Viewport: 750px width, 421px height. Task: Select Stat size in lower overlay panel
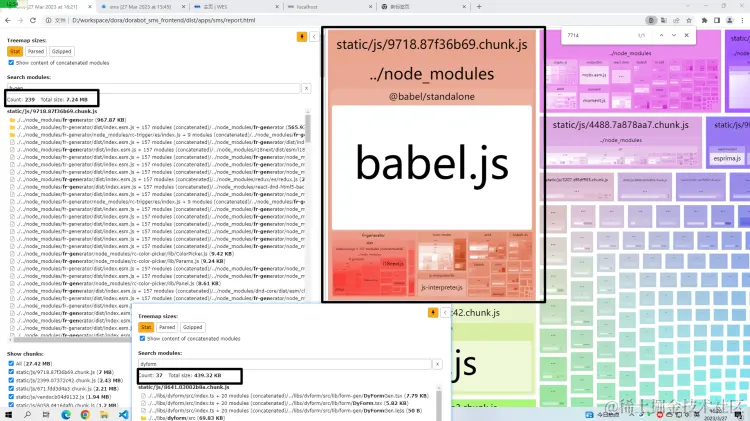[146, 327]
